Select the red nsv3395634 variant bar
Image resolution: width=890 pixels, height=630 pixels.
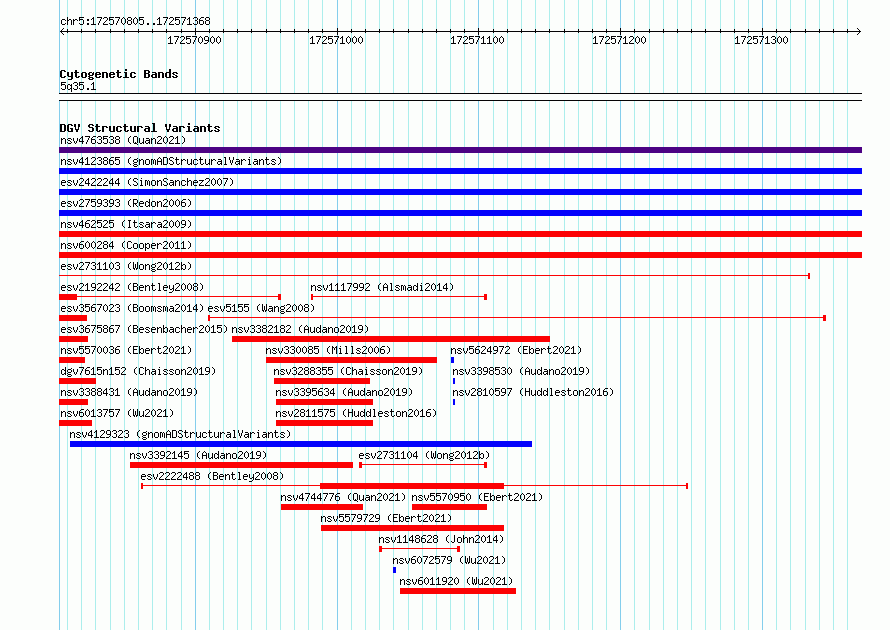pyautogui.click(x=324, y=402)
